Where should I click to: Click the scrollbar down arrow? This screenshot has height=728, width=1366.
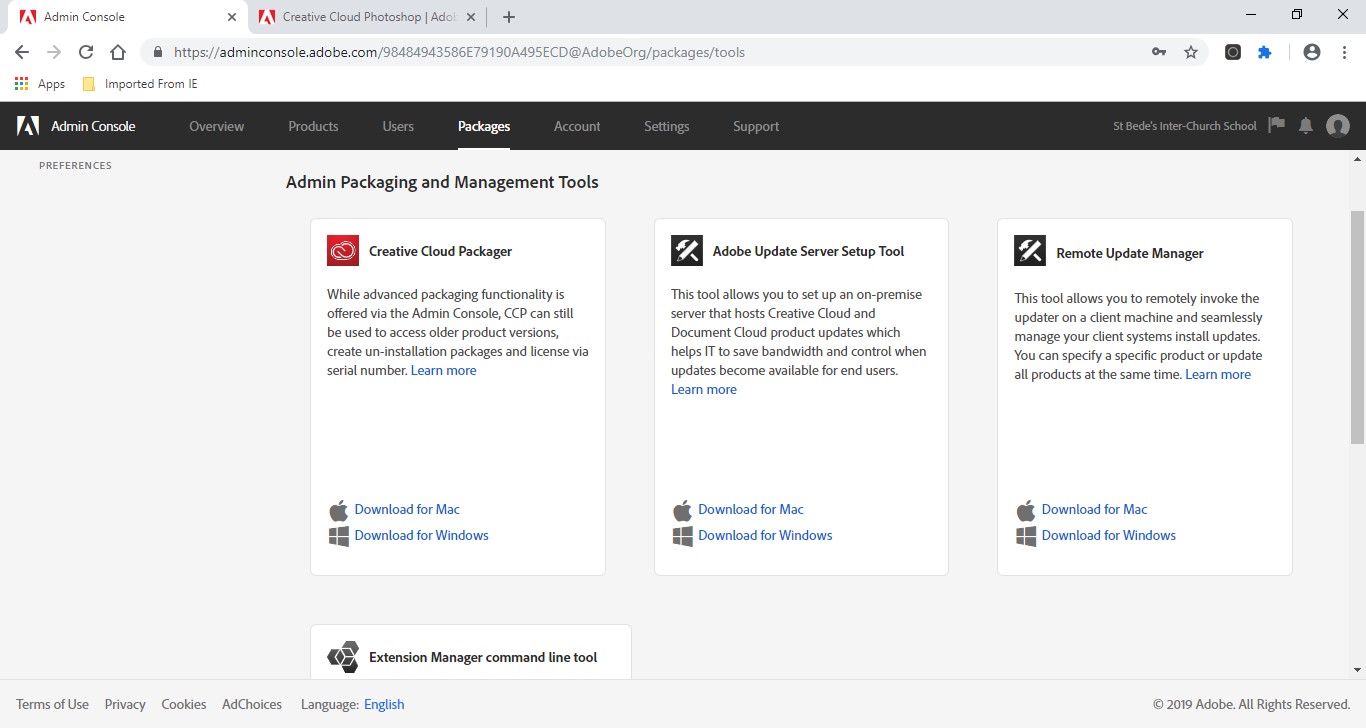[x=1357, y=670]
